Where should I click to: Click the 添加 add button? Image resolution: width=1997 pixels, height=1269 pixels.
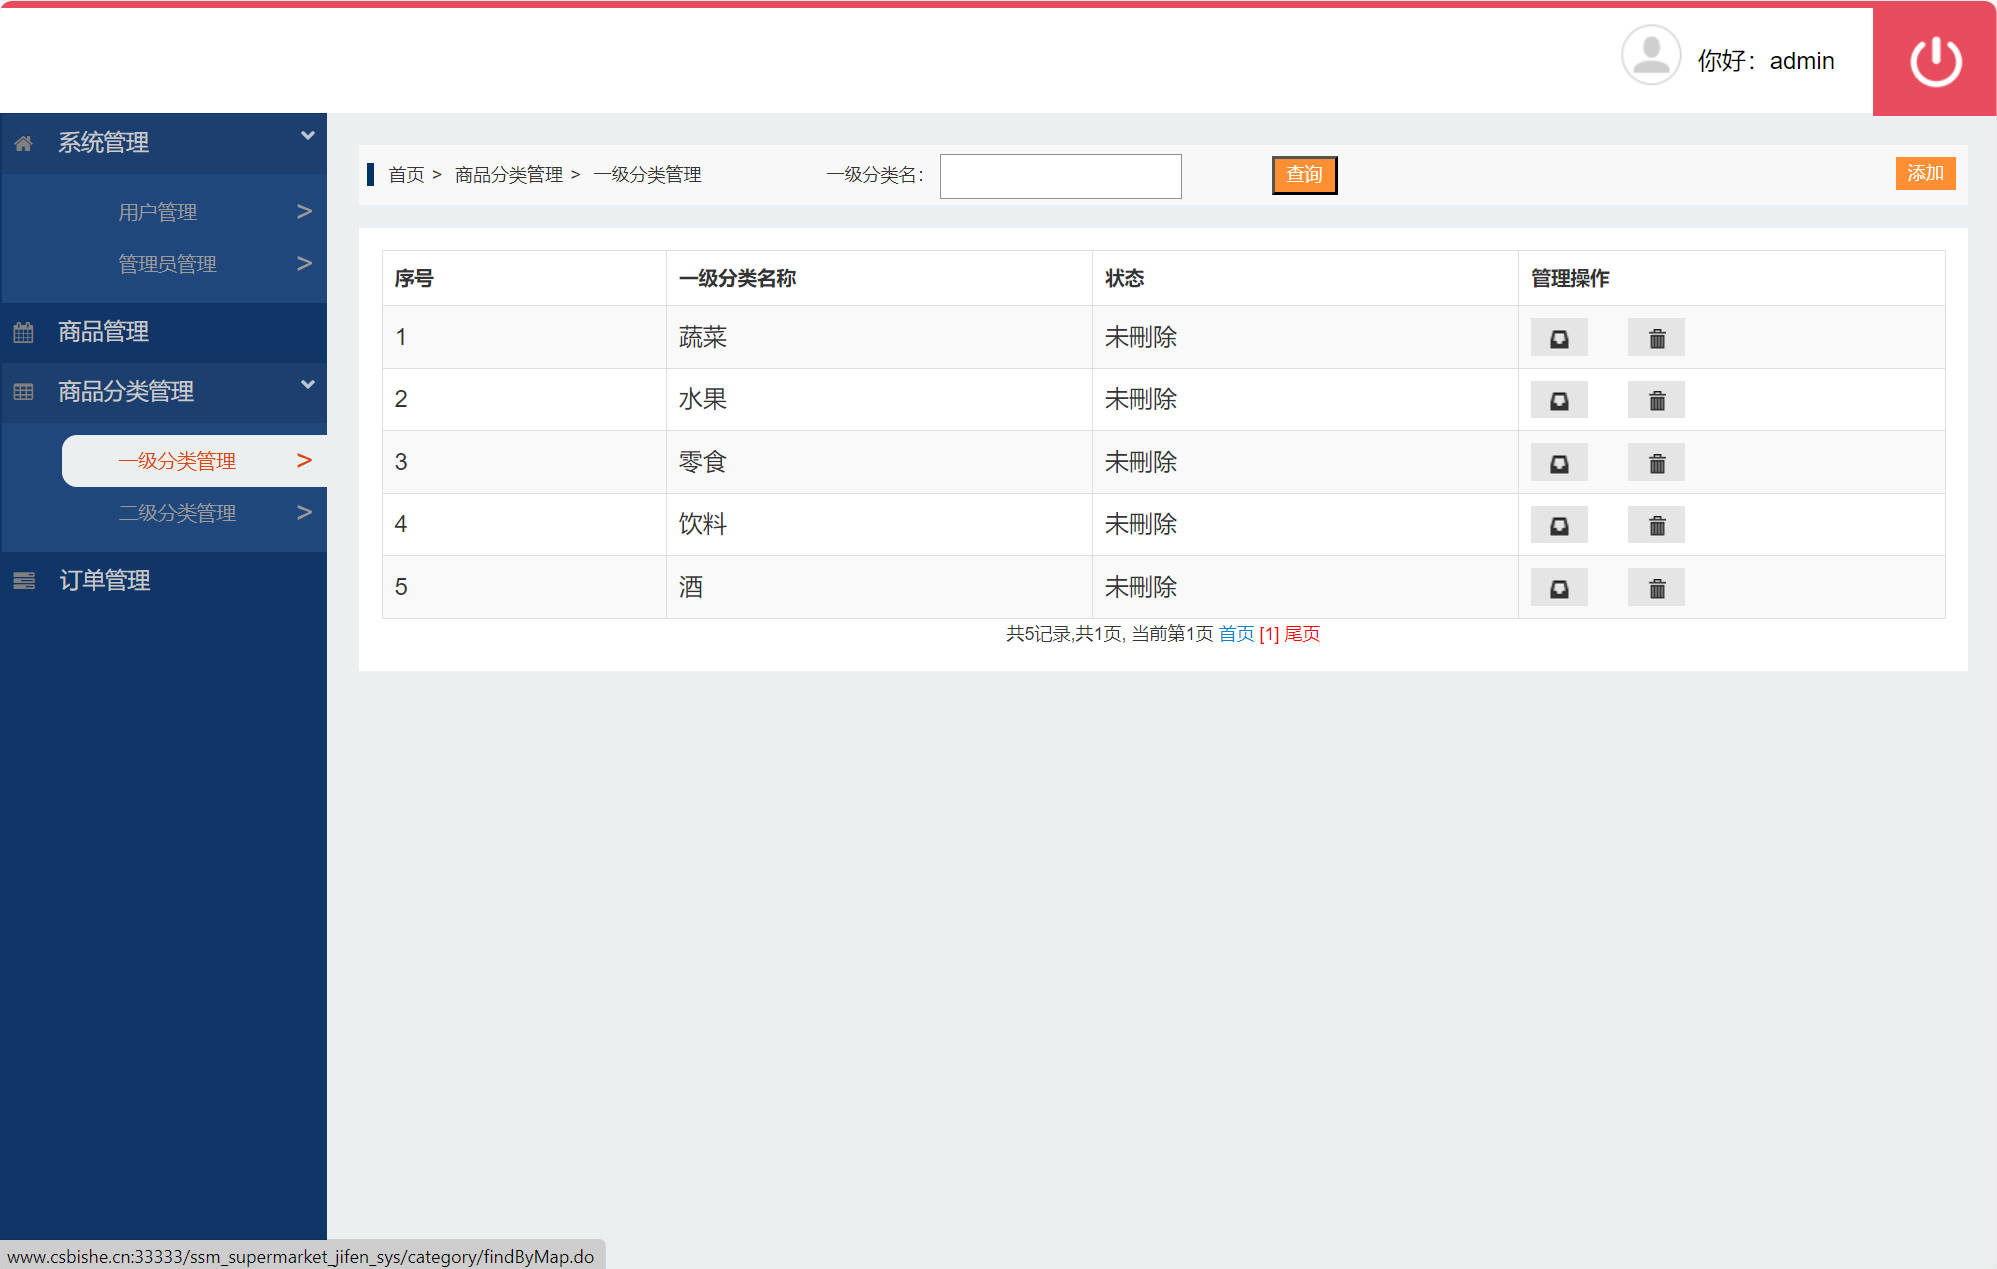pyautogui.click(x=1924, y=173)
